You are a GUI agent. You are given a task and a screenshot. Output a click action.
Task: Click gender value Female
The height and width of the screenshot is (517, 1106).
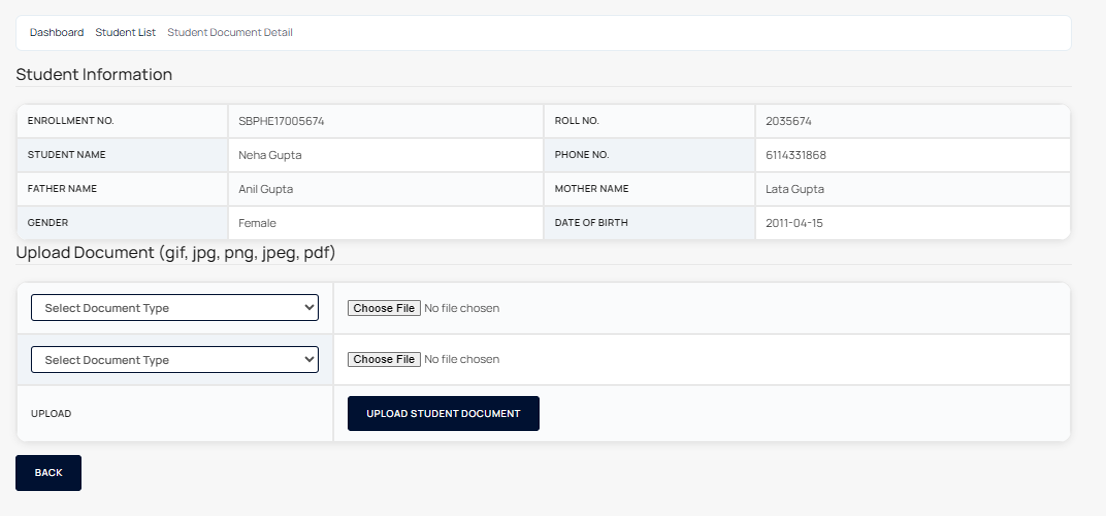[x=257, y=223]
